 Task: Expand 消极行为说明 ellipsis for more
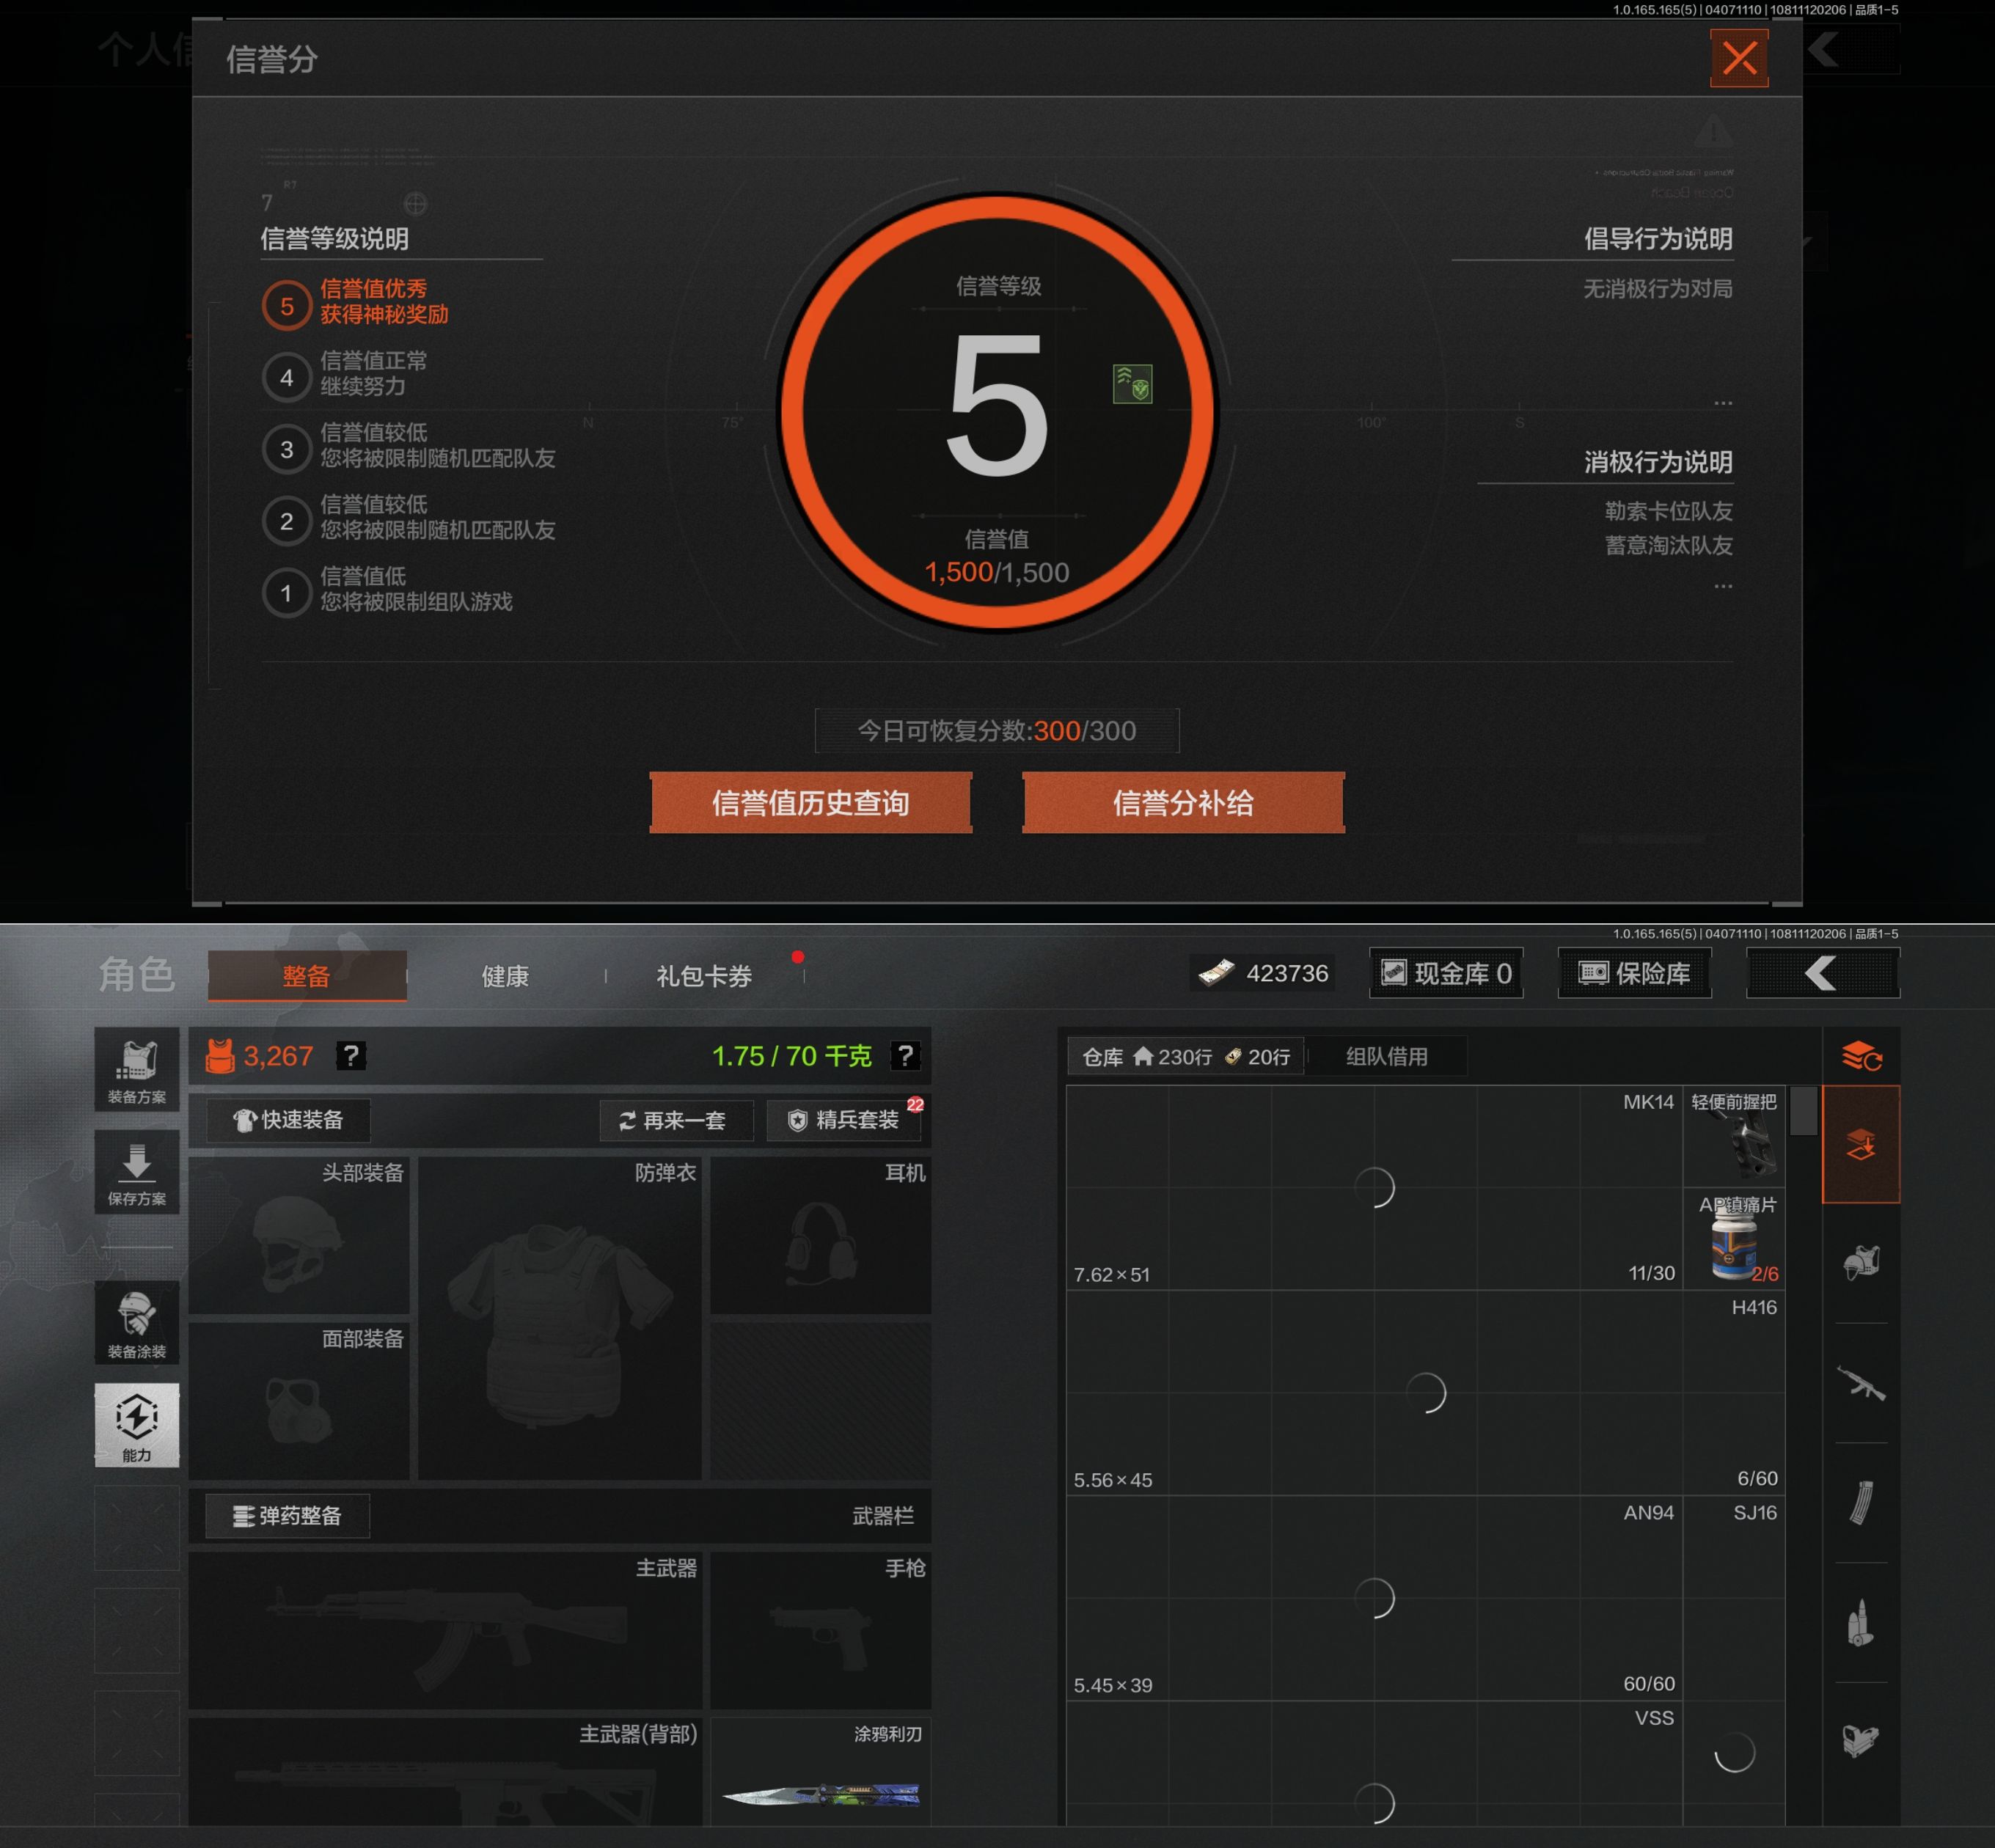pos(1722,586)
